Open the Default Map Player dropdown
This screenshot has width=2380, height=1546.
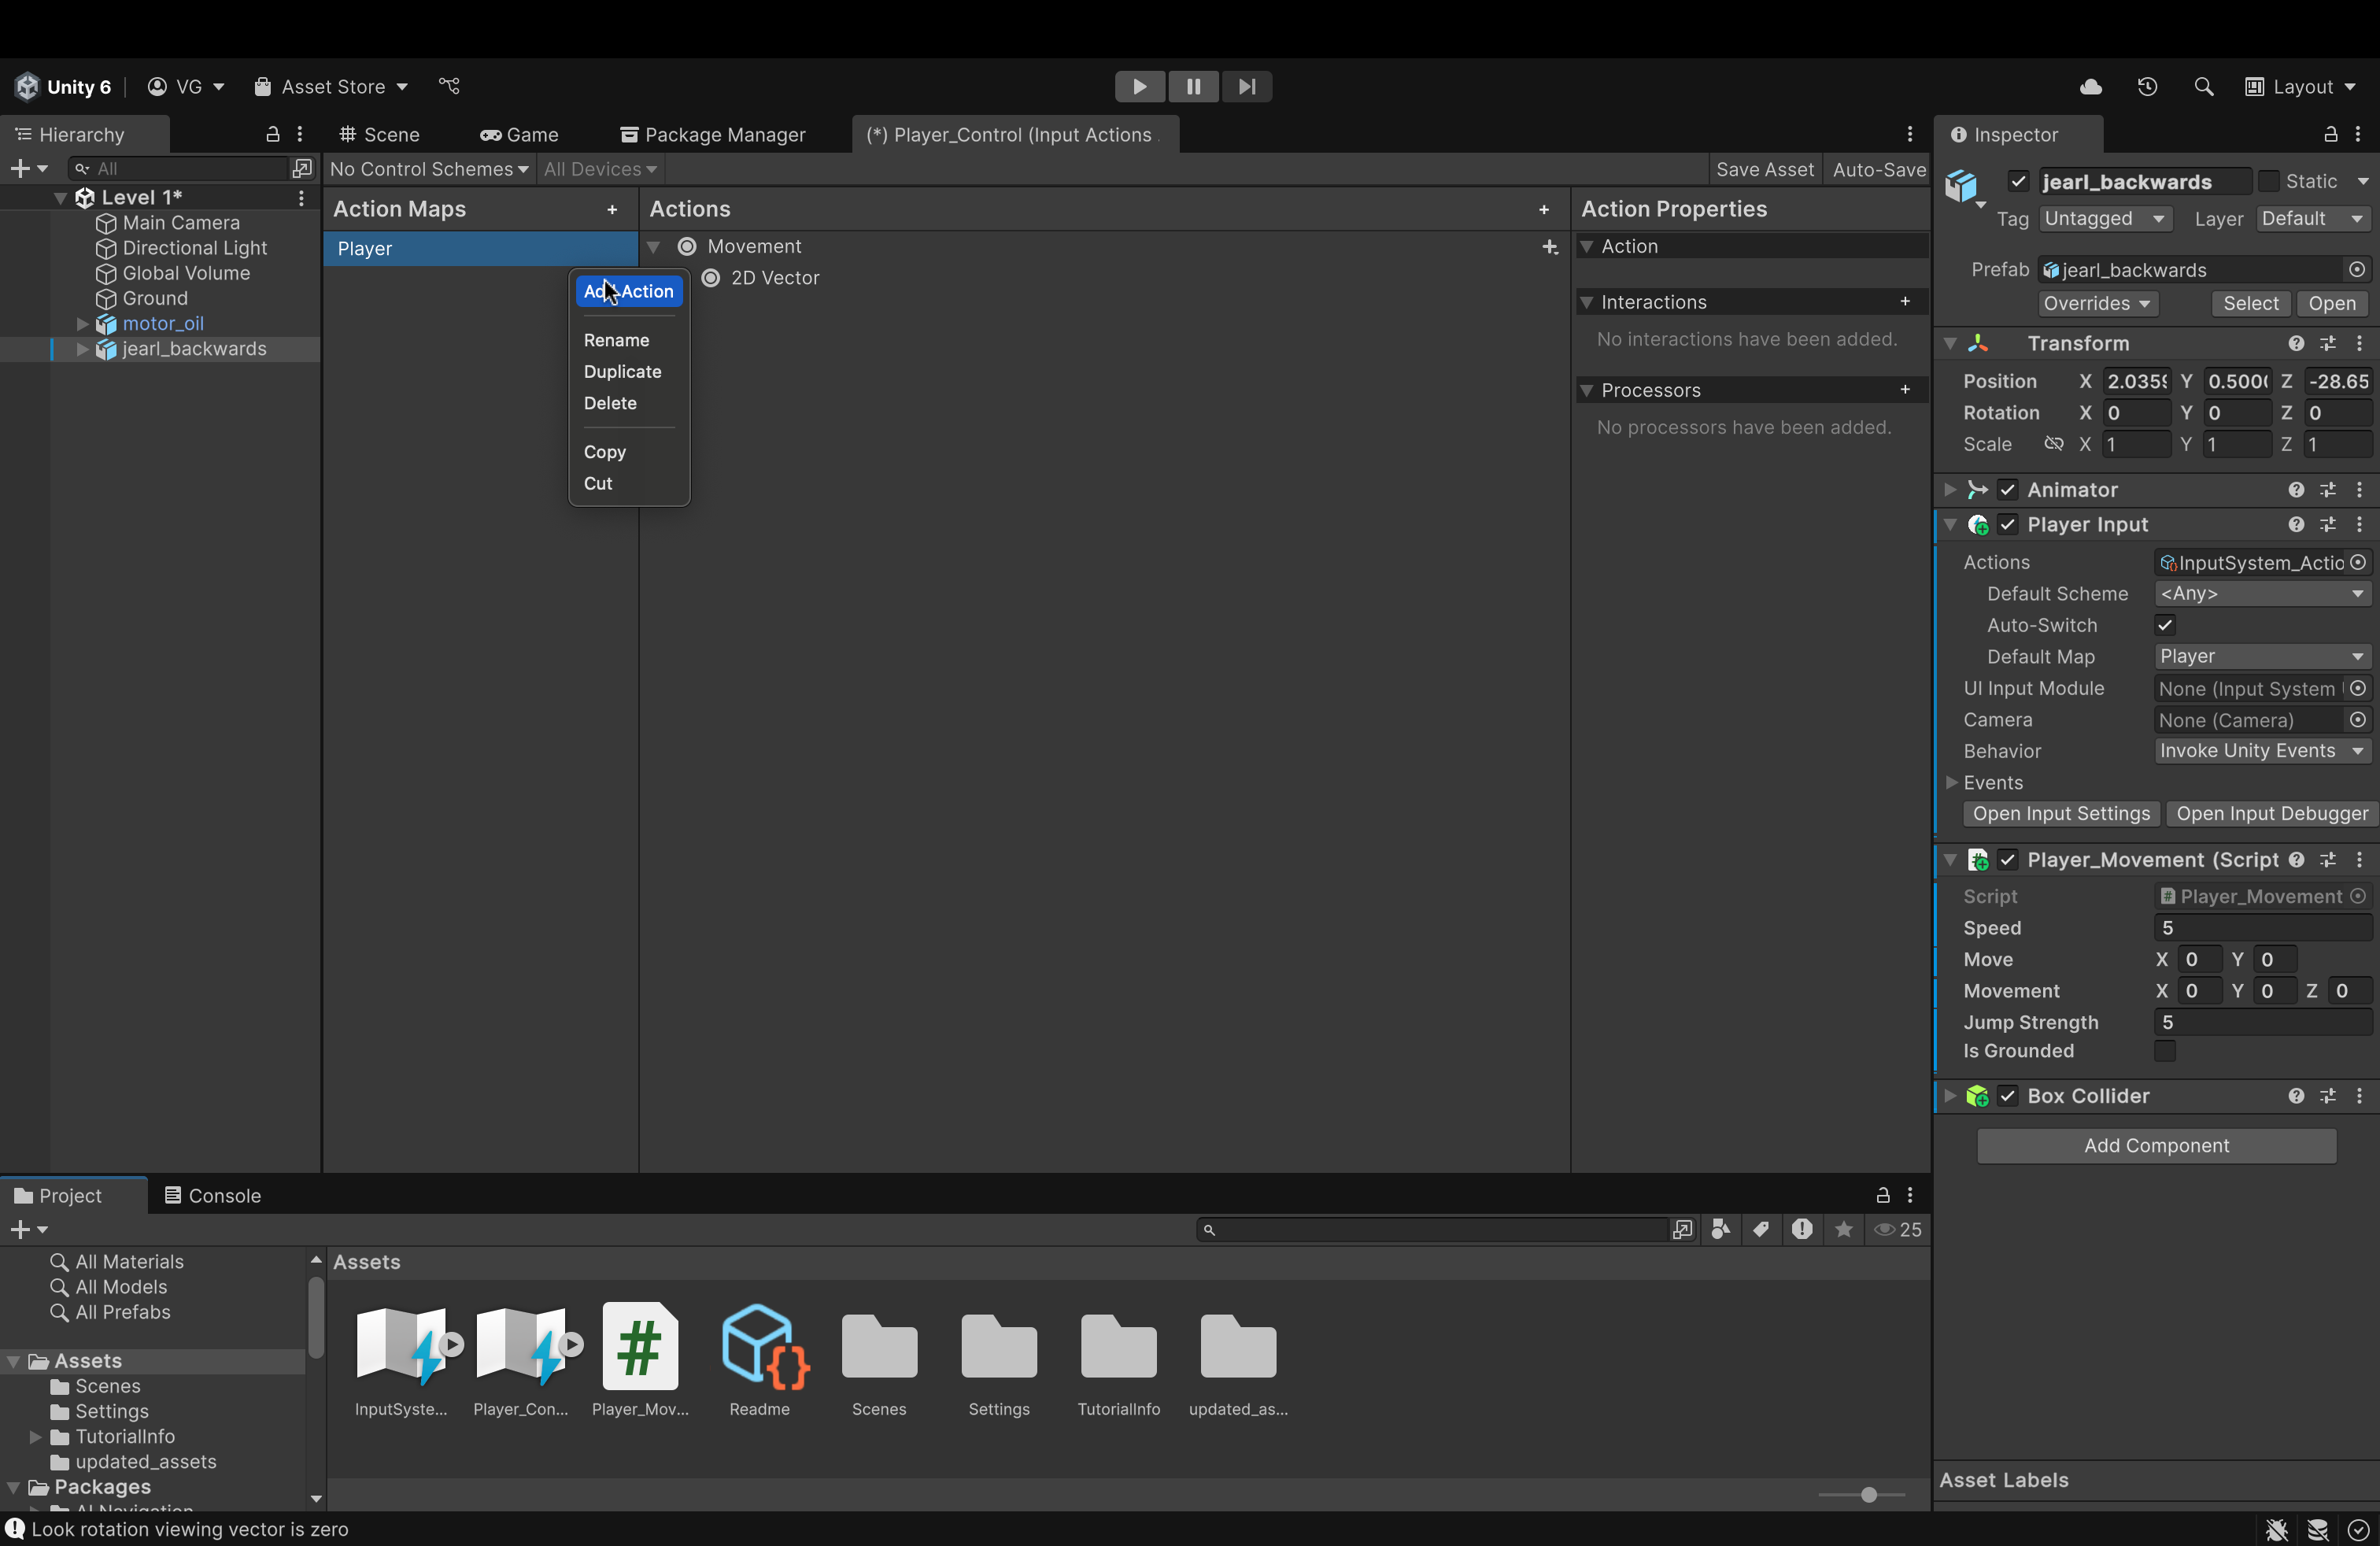(x=2263, y=656)
